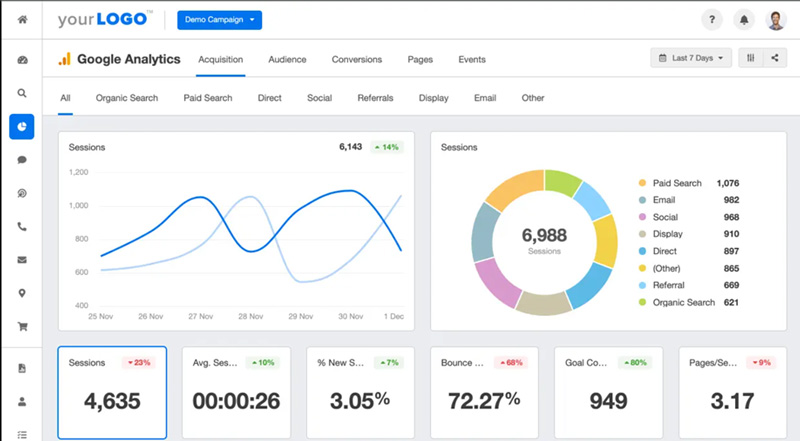This screenshot has height=441, width=800.
Task: Open the shopping cart sidebar icon
Action: click(22, 327)
